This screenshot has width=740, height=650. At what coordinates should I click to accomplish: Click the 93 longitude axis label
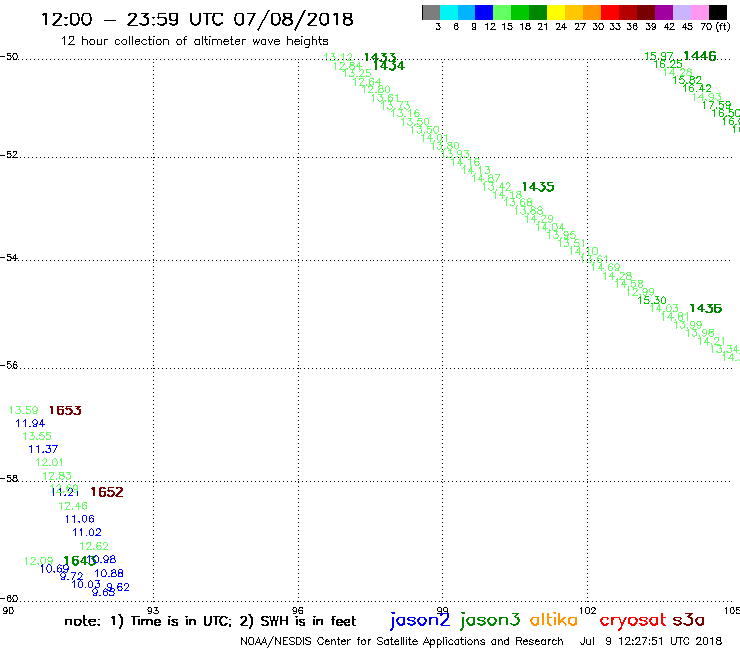pyautogui.click(x=153, y=611)
